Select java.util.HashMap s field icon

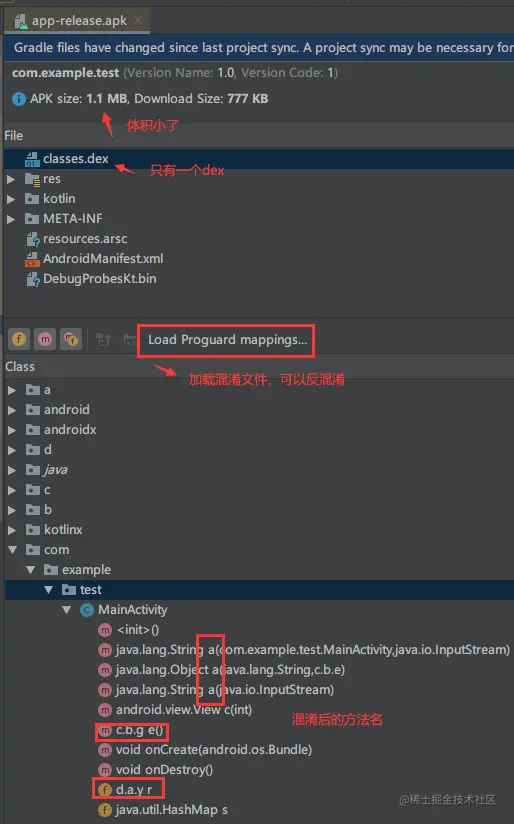pyautogui.click(x=105, y=810)
